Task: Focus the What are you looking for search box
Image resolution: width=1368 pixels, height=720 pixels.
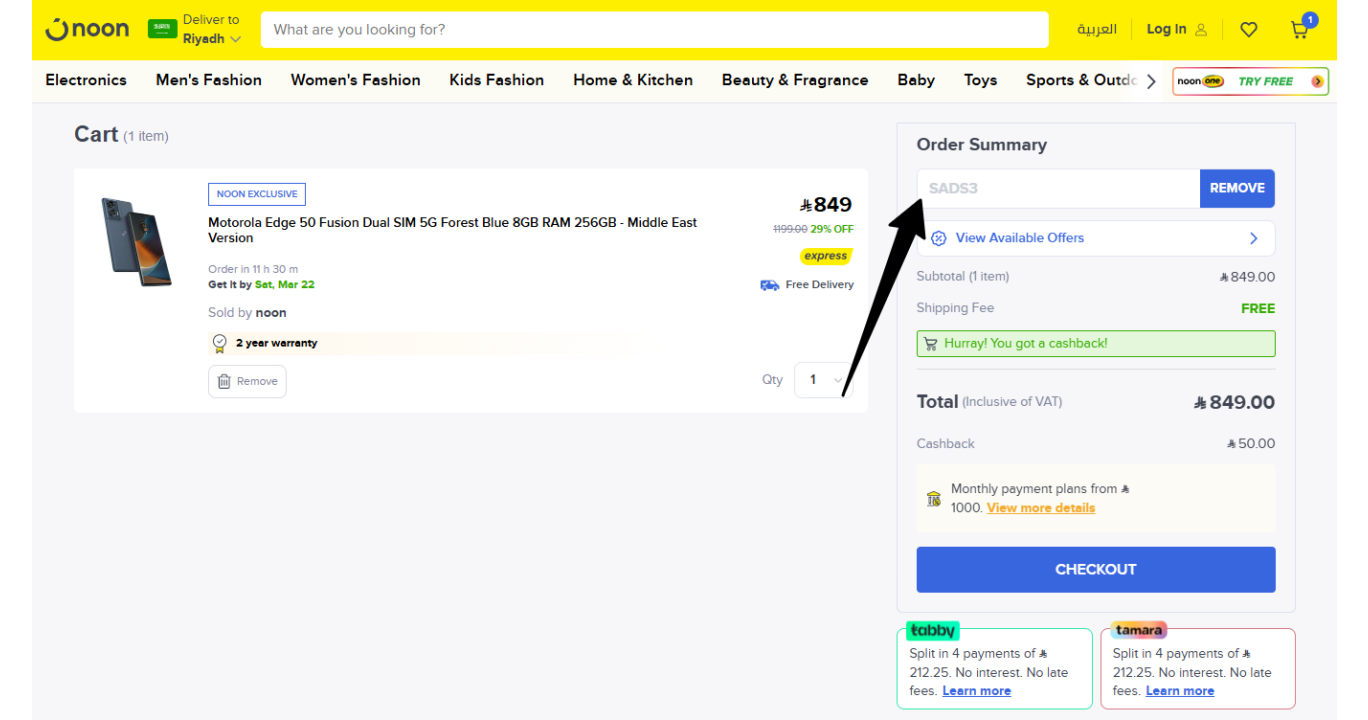Action: [655, 29]
